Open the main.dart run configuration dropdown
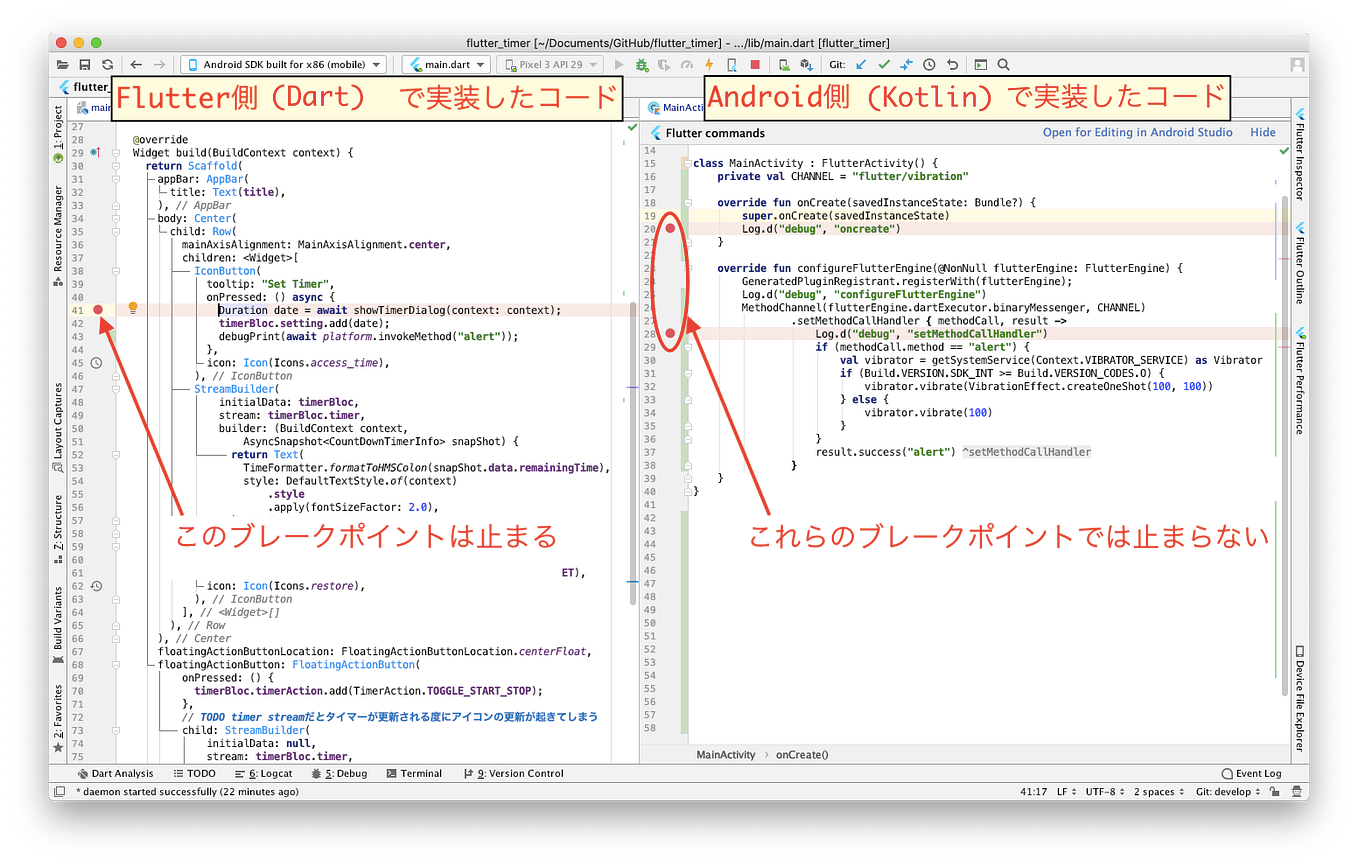This screenshot has width=1358, height=865. pyautogui.click(x=446, y=64)
